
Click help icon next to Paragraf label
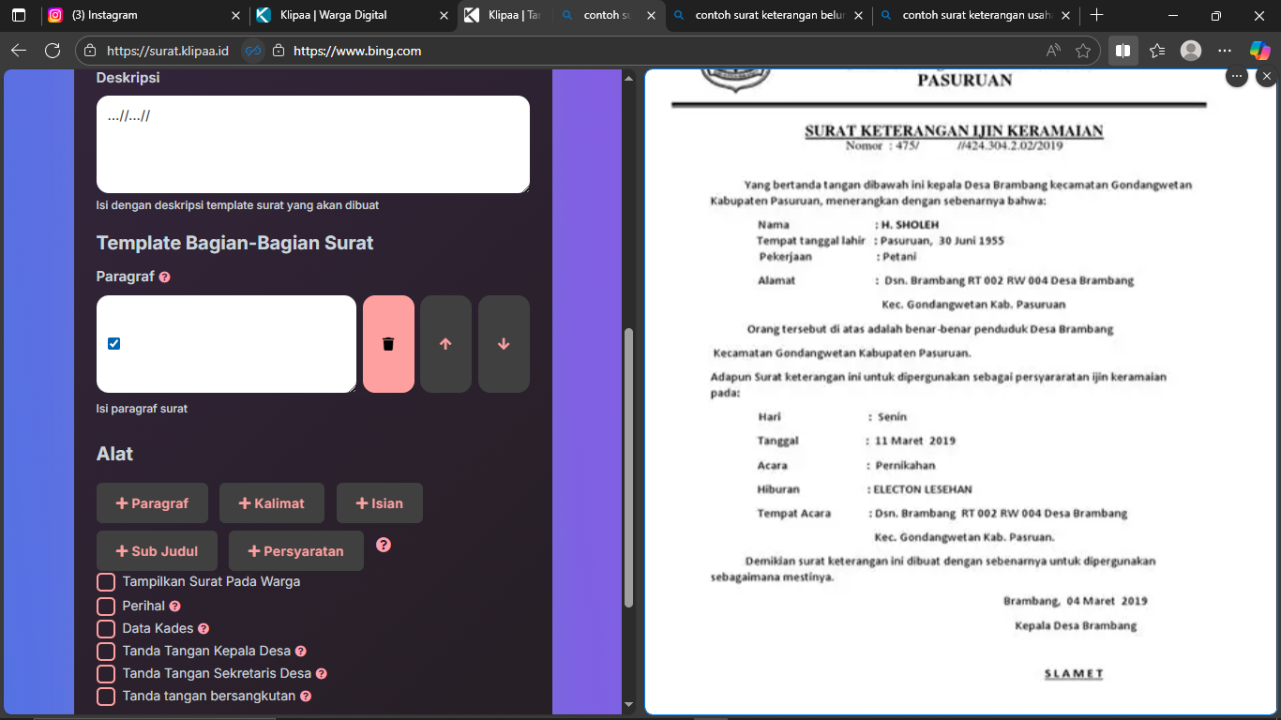(165, 277)
